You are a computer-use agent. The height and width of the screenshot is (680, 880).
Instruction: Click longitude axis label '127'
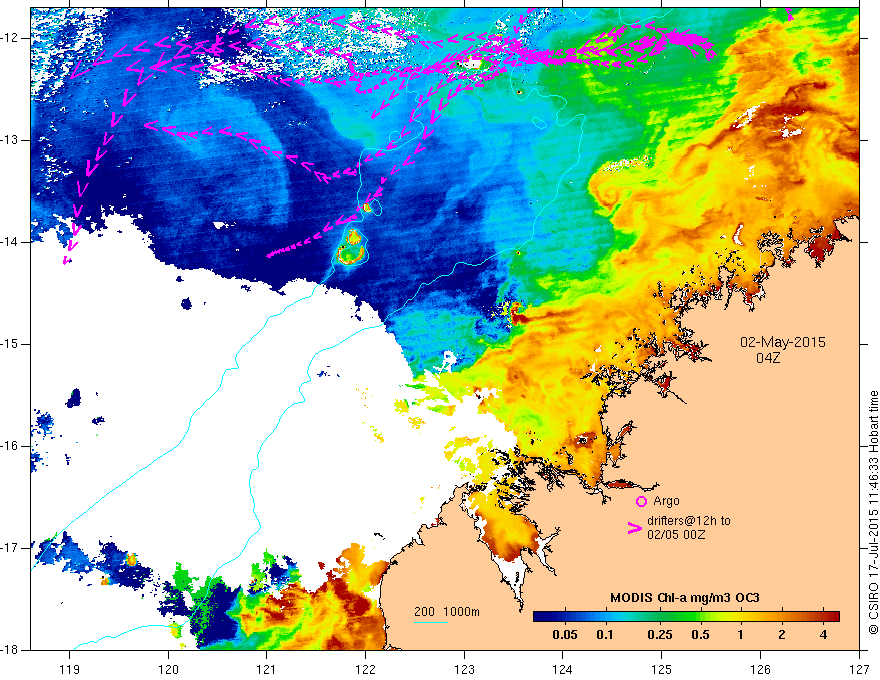pyautogui.click(x=859, y=669)
